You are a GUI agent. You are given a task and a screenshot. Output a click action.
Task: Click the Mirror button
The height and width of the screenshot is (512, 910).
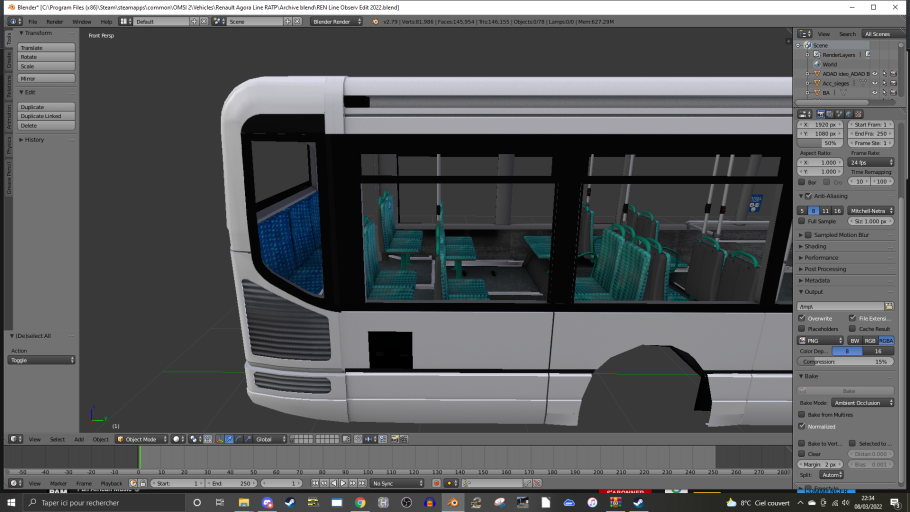(46, 78)
